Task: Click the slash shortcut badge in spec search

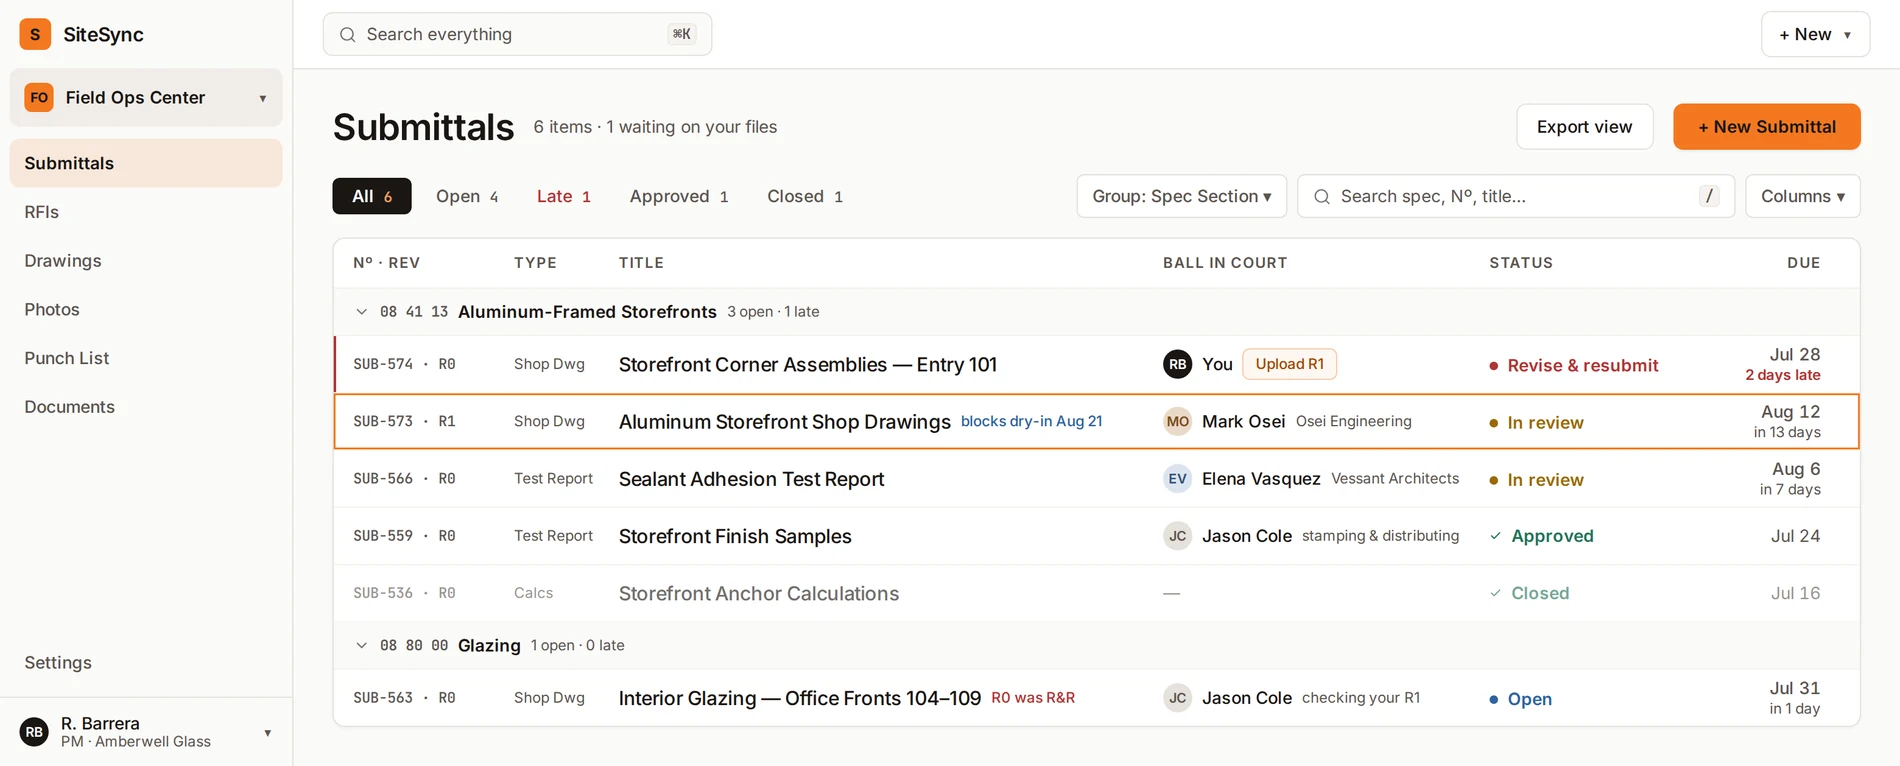Action: pyautogui.click(x=1709, y=196)
